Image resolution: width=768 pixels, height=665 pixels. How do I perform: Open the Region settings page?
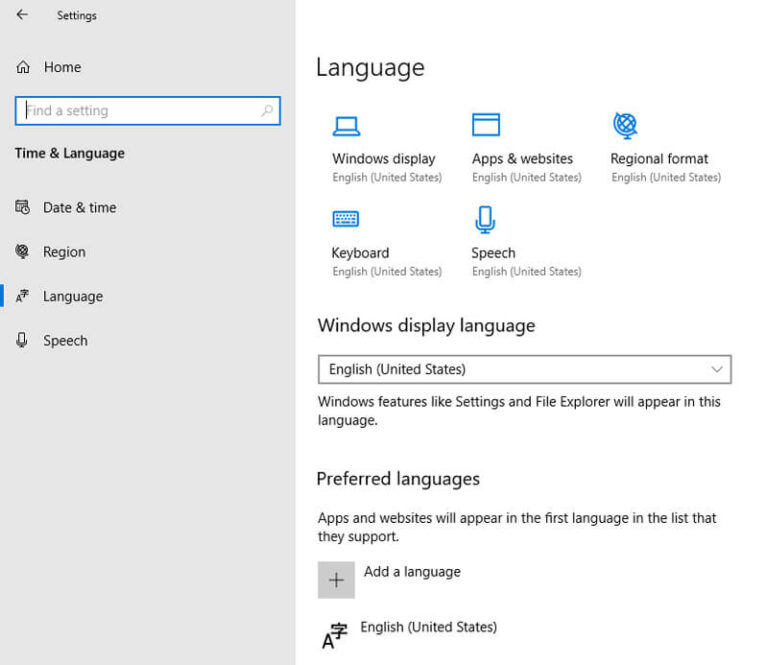click(x=64, y=252)
